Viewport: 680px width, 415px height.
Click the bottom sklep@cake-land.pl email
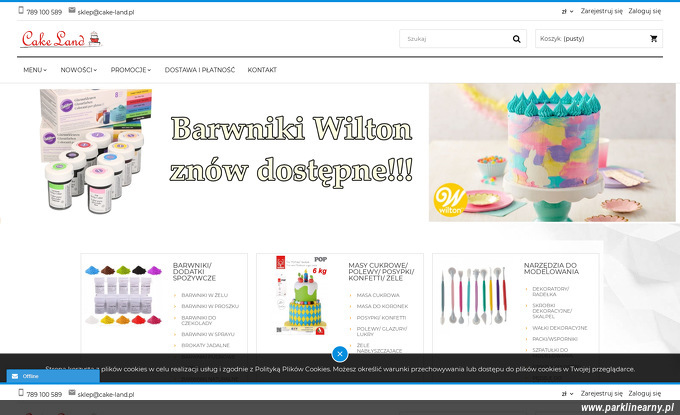tap(106, 395)
